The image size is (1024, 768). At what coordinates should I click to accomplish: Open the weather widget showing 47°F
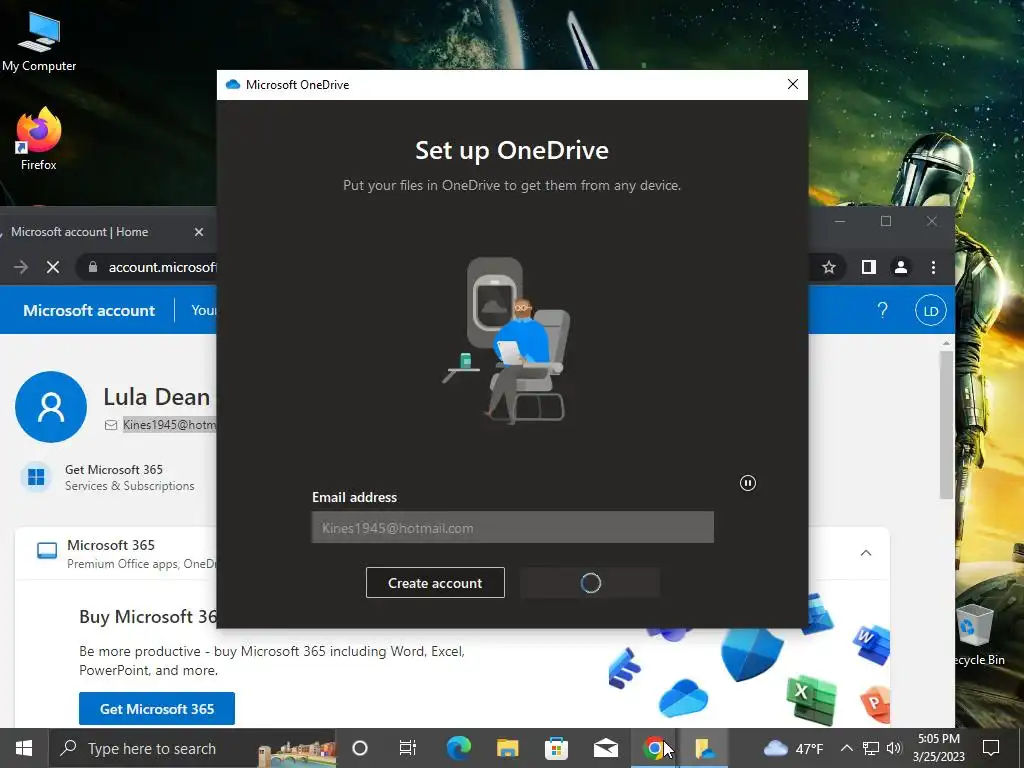(793, 748)
